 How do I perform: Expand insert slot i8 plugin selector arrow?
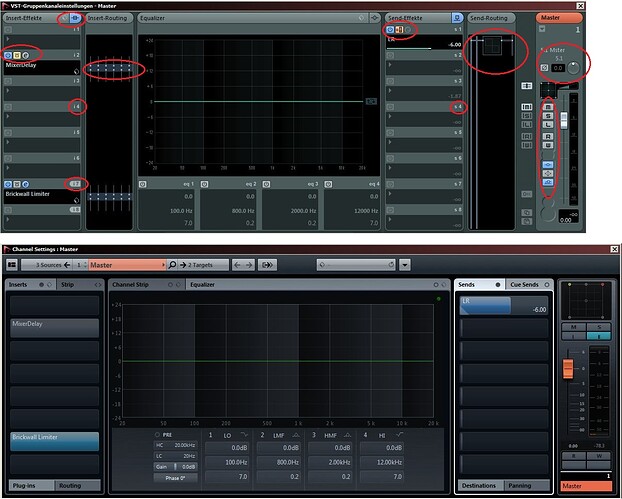click(x=8, y=219)
